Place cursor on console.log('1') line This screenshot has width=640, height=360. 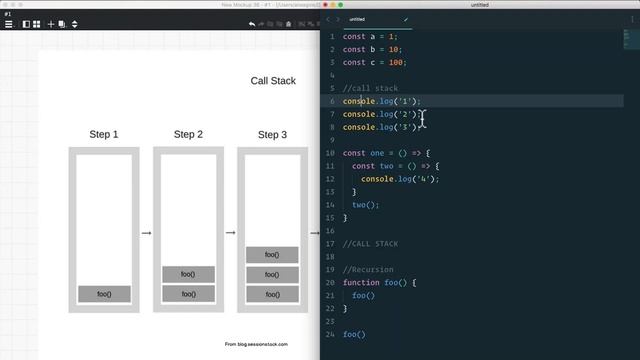381,101
